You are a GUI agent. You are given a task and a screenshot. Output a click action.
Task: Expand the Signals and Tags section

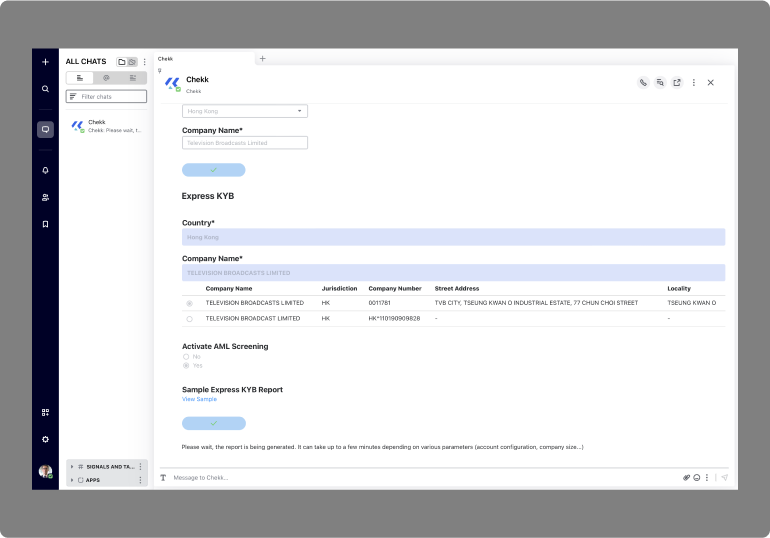(71, 467)
